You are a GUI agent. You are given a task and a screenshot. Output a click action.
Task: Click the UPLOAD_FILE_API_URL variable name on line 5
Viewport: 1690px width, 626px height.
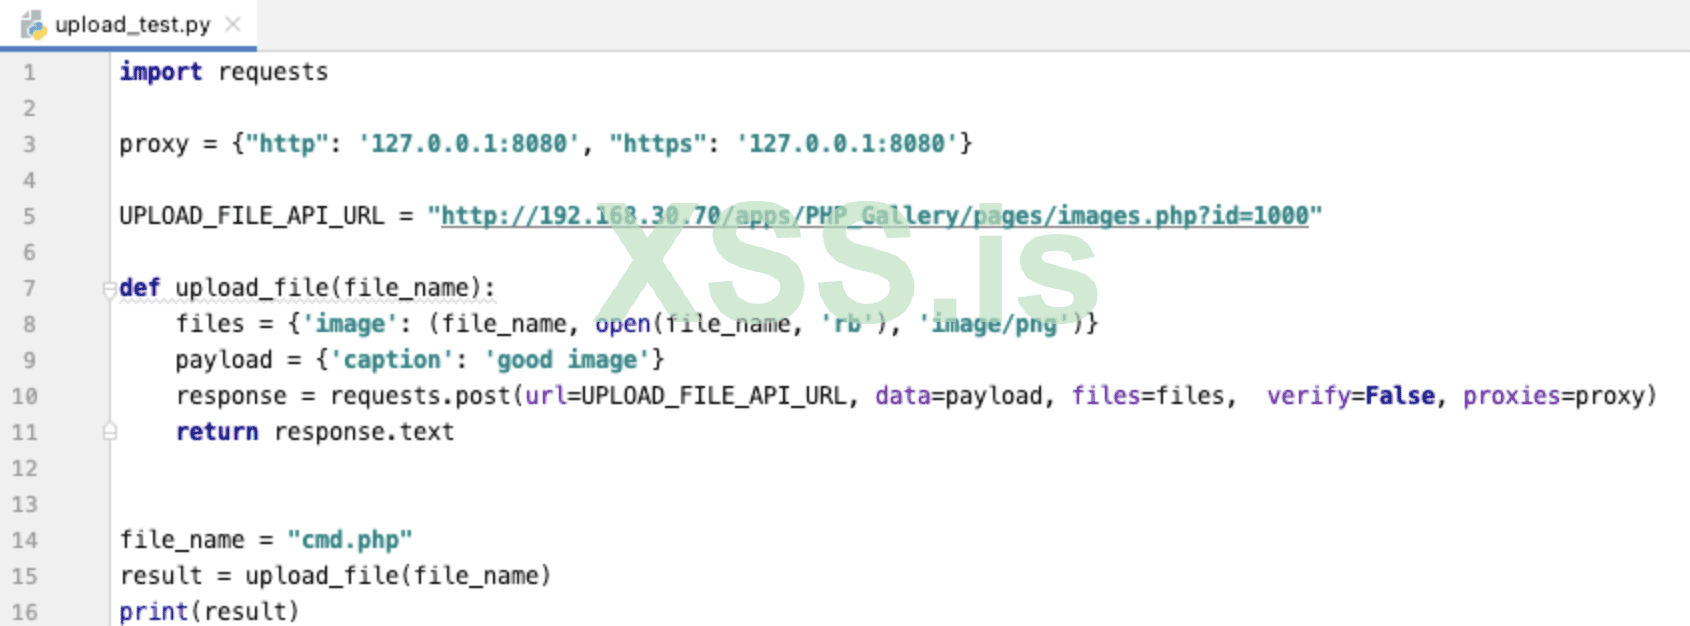(251, 216)
